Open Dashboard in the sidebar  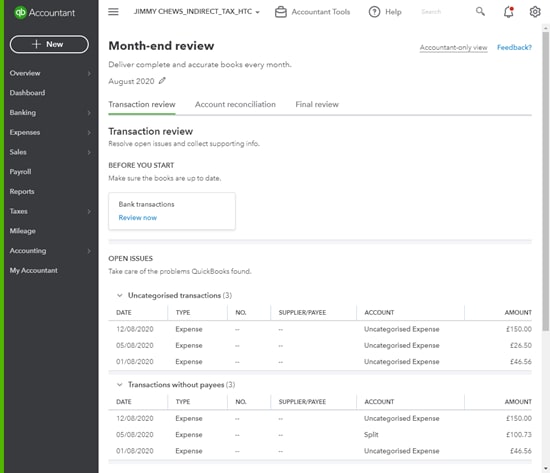[27, 93]
